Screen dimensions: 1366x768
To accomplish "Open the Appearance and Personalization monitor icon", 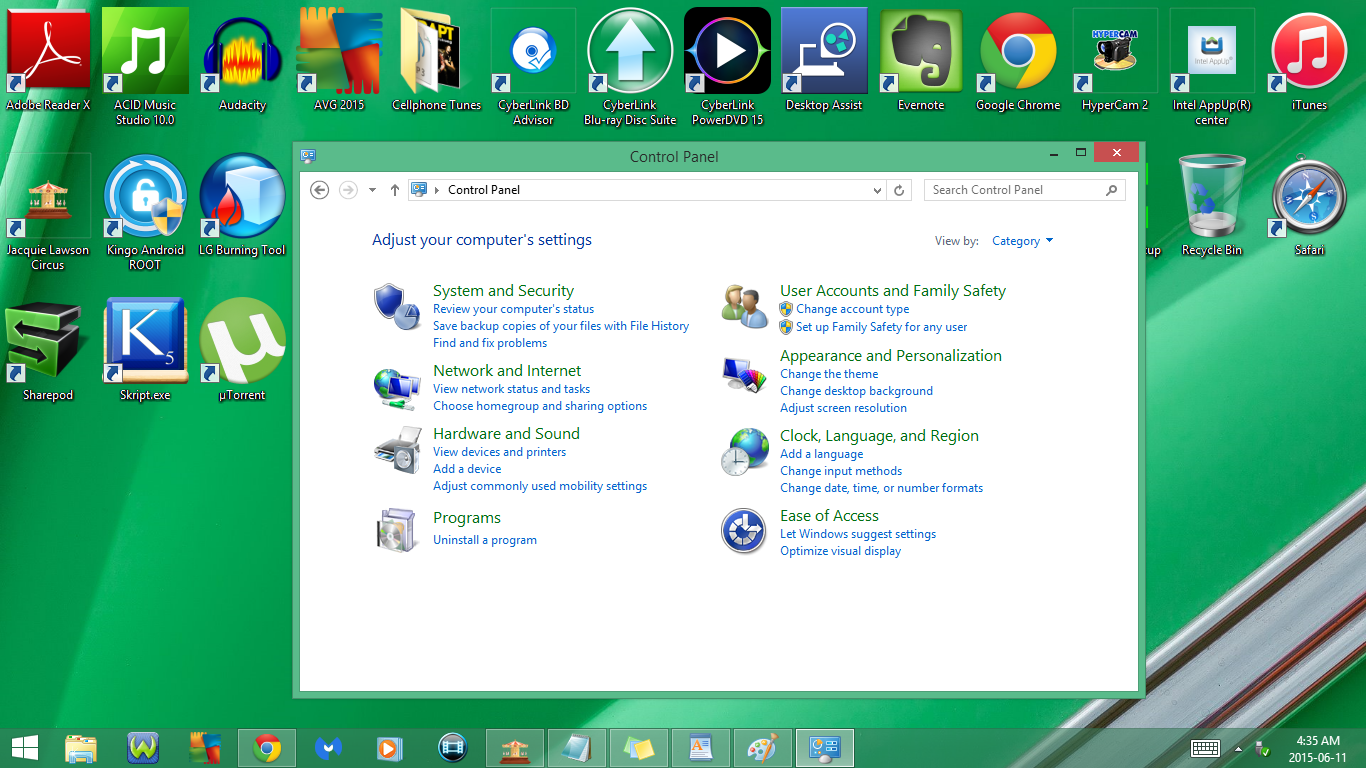I will 744,375.
